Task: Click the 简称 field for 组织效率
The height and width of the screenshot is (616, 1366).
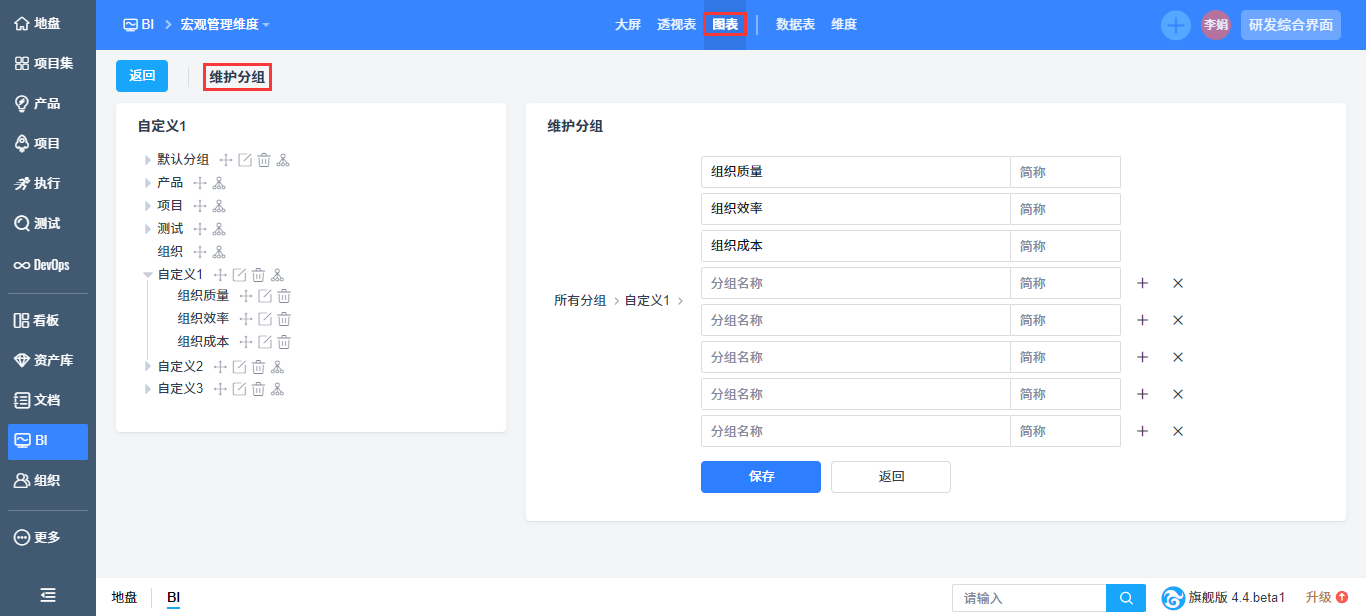Action: coord(1064,209)
